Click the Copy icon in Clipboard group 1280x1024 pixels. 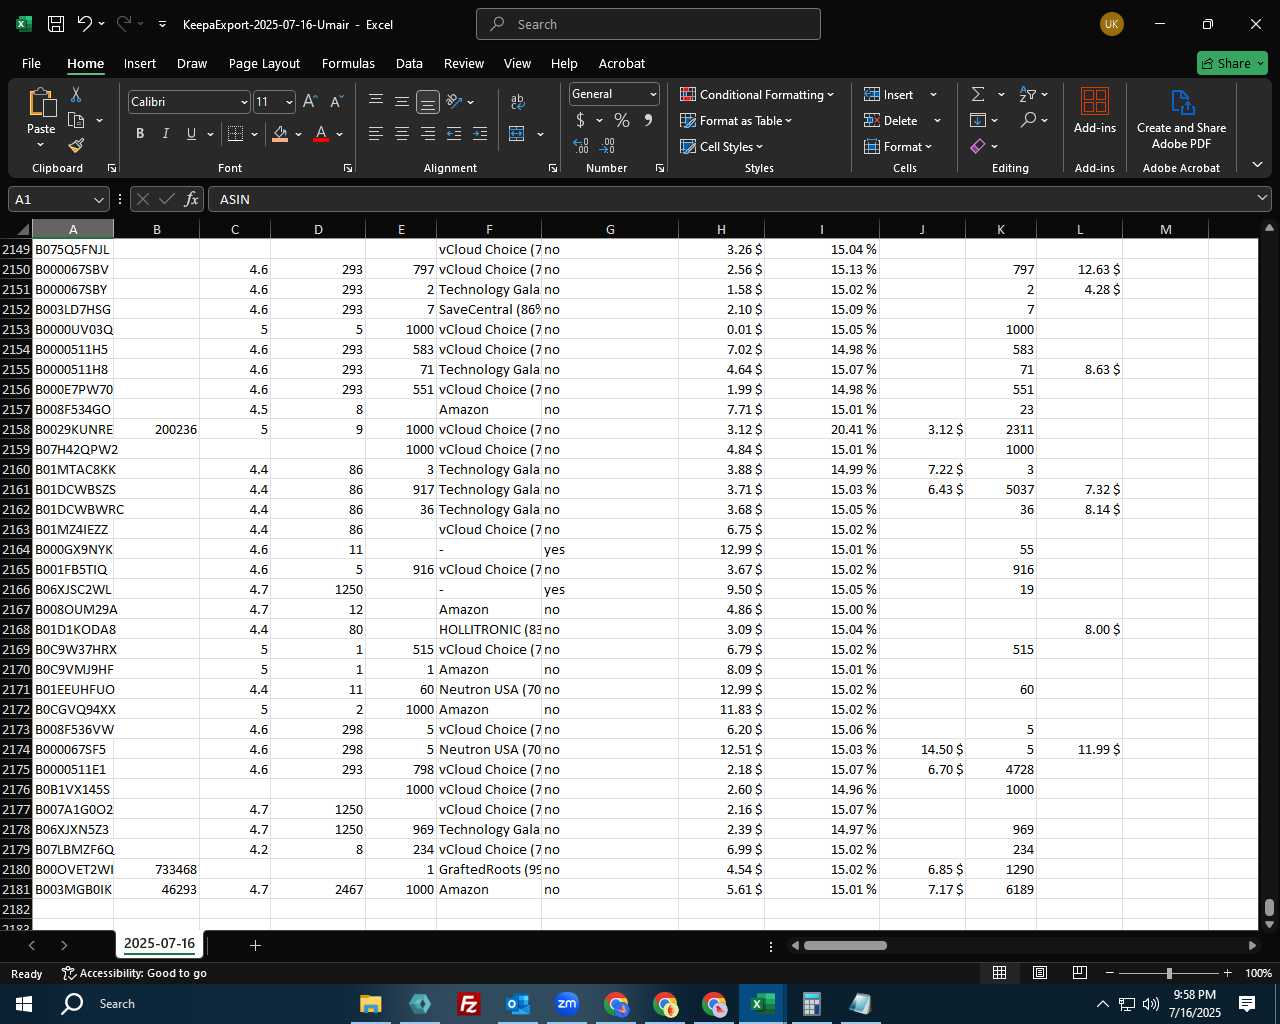point(76,120)
